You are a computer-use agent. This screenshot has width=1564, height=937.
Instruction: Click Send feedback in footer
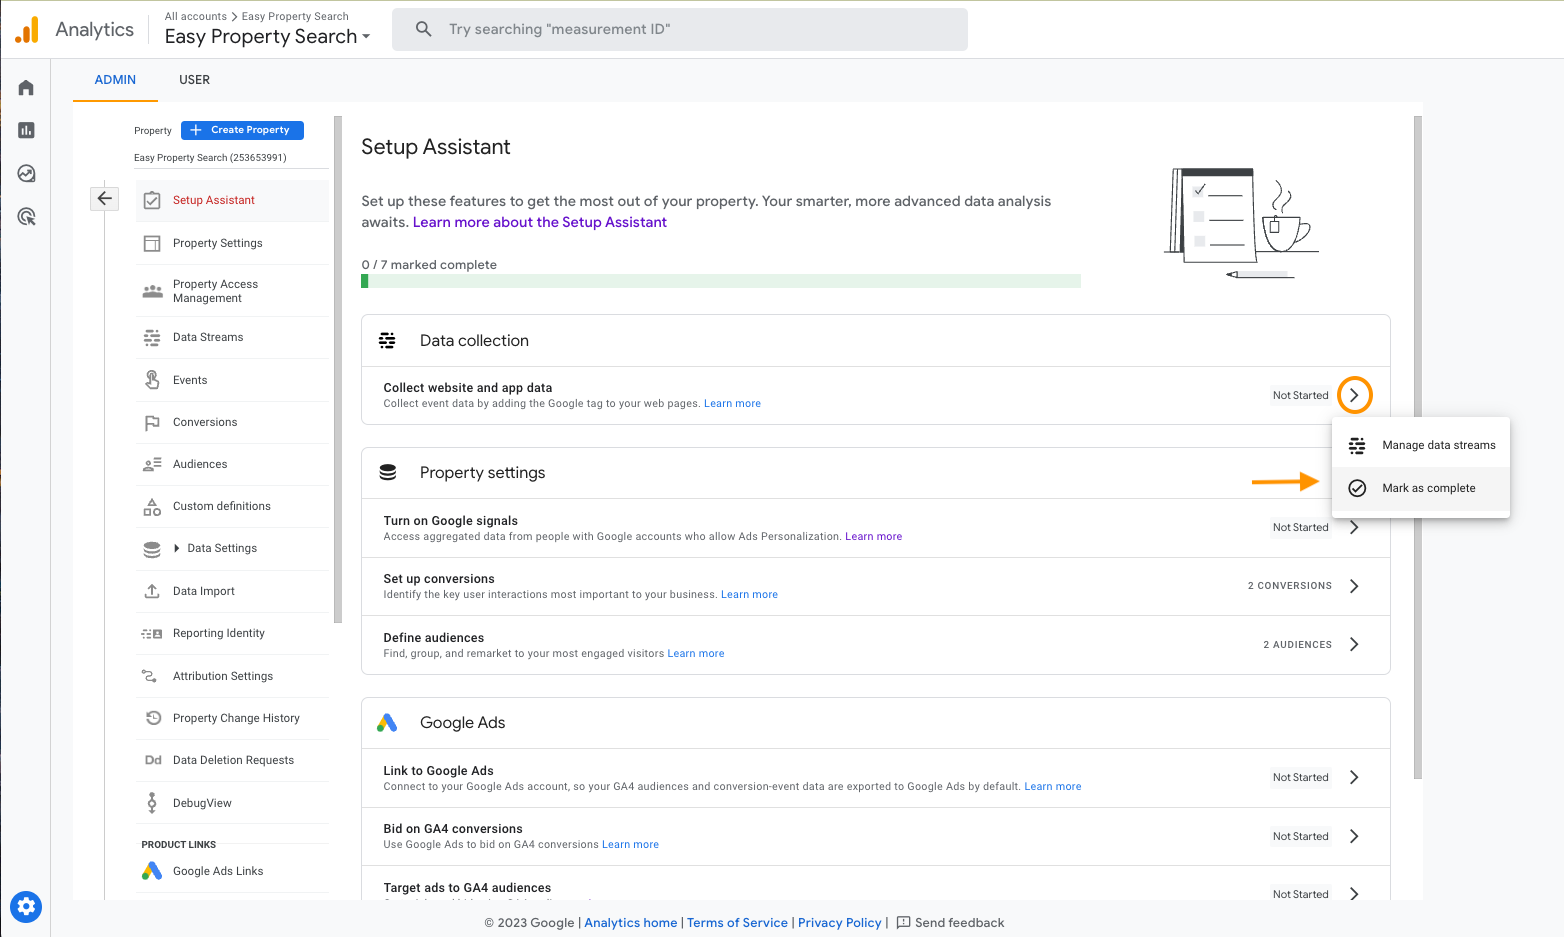click(950, 923)
